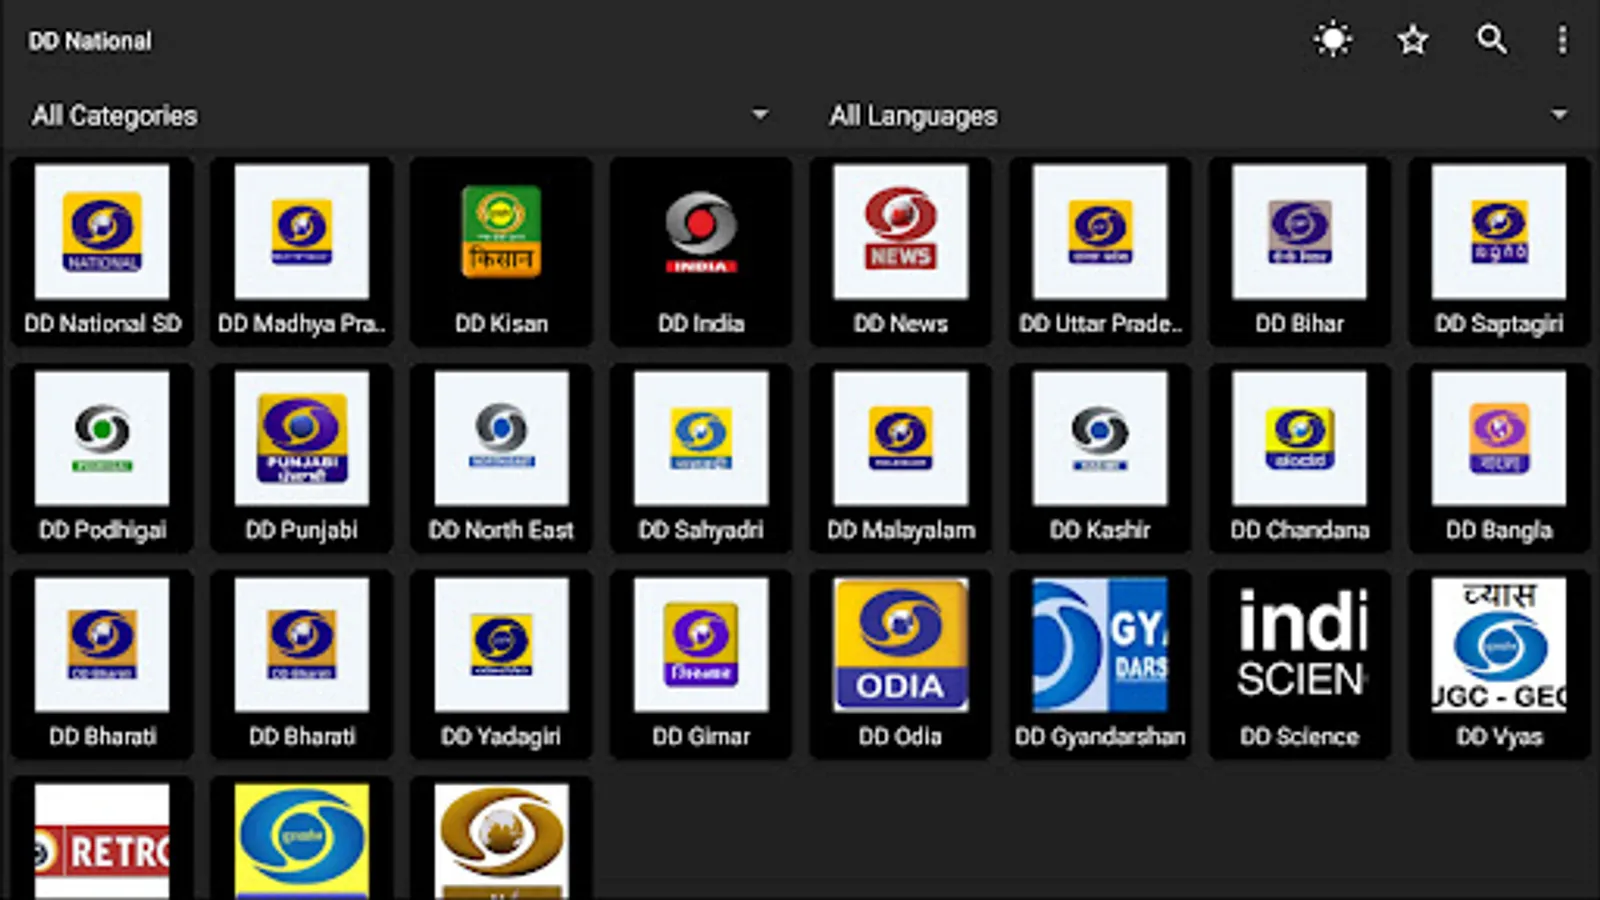Open the DD Yadagiri channel
The height and width of the screenshot is (900, 1600).
(x=501, y=664)
